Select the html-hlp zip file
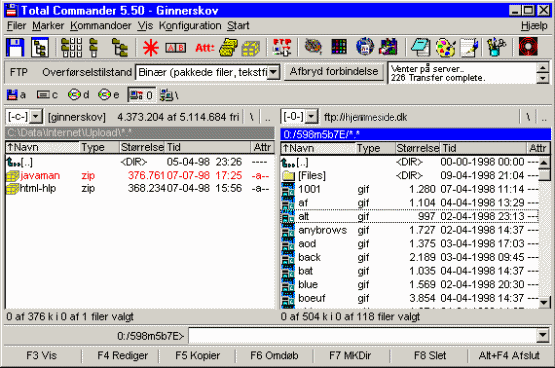This screenshot has width=555, height=368. 139,188
